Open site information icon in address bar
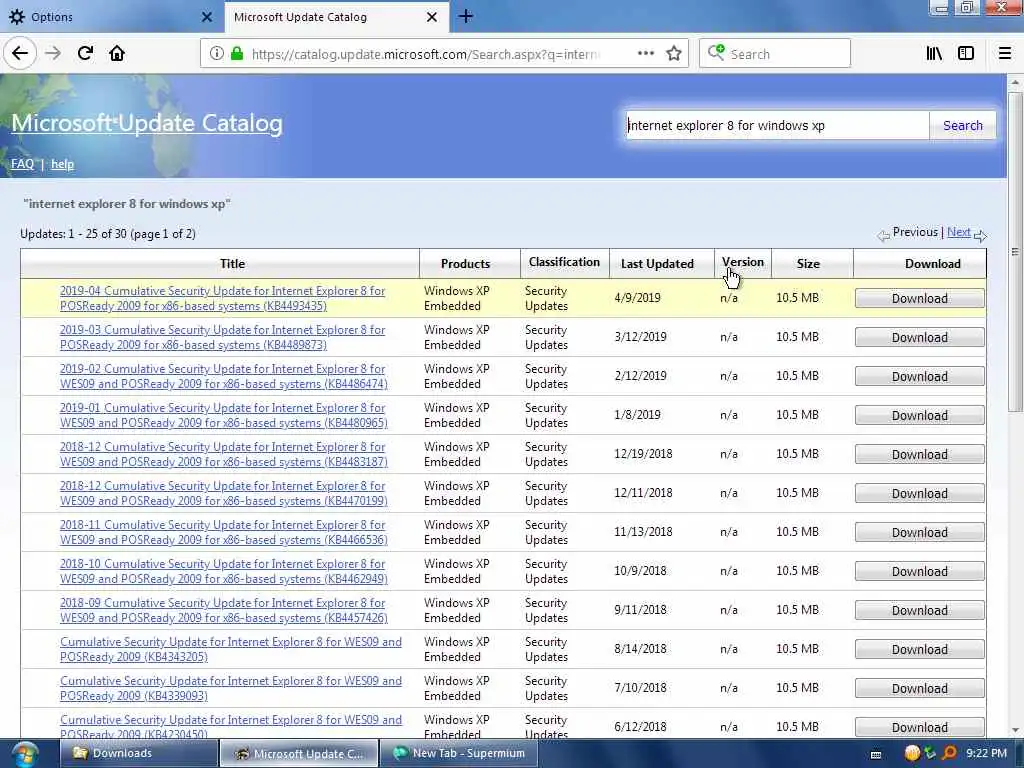 (x=217, y=54)
